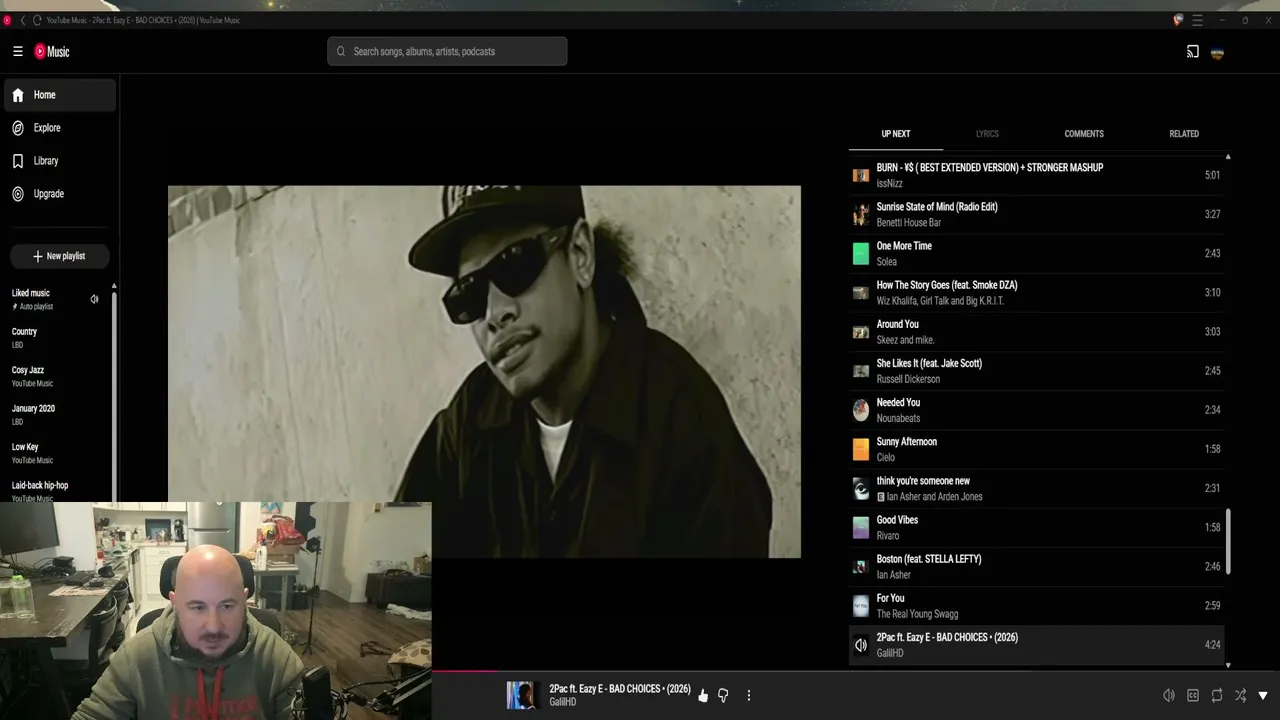Click the song progress bar

[856, 672]
